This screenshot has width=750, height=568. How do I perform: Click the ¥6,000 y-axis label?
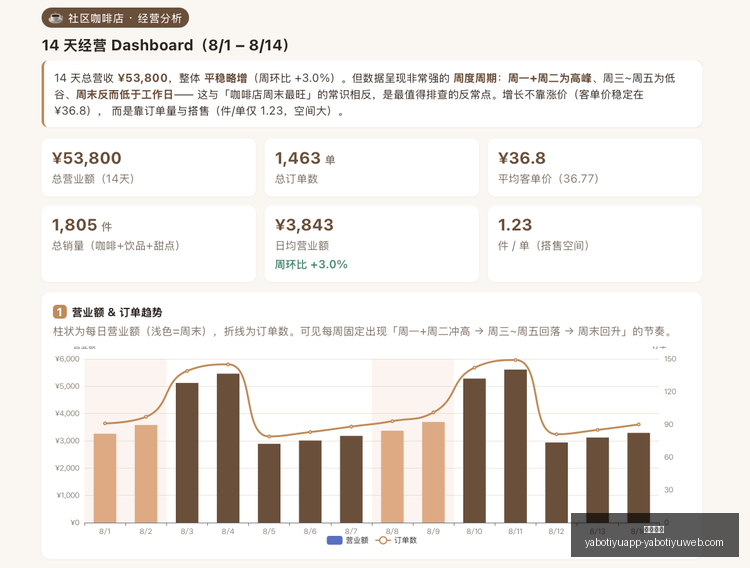click(x=67, y=359)
